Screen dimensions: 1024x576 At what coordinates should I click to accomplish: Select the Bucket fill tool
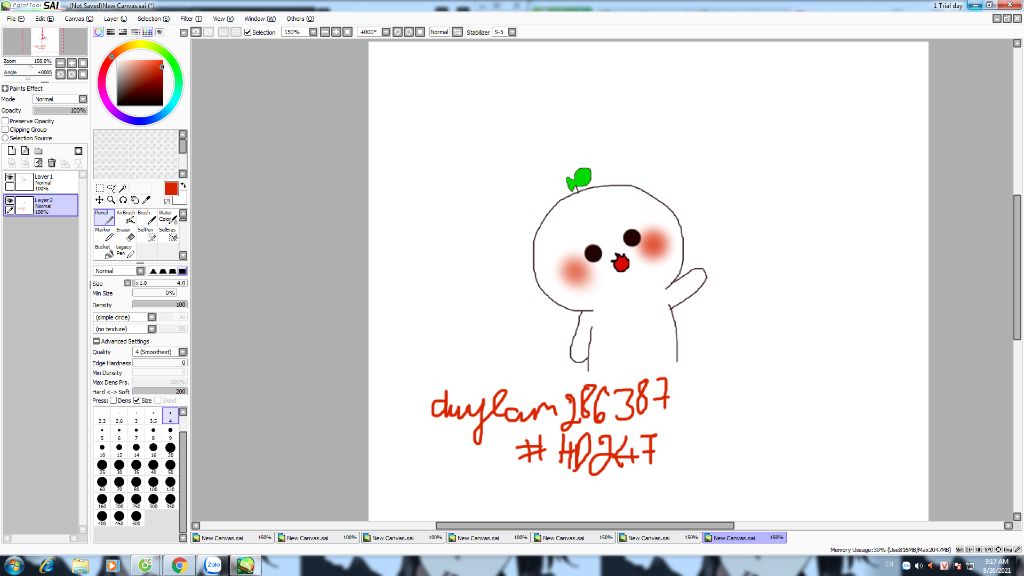pyautogui.click(x=103, y=251)
